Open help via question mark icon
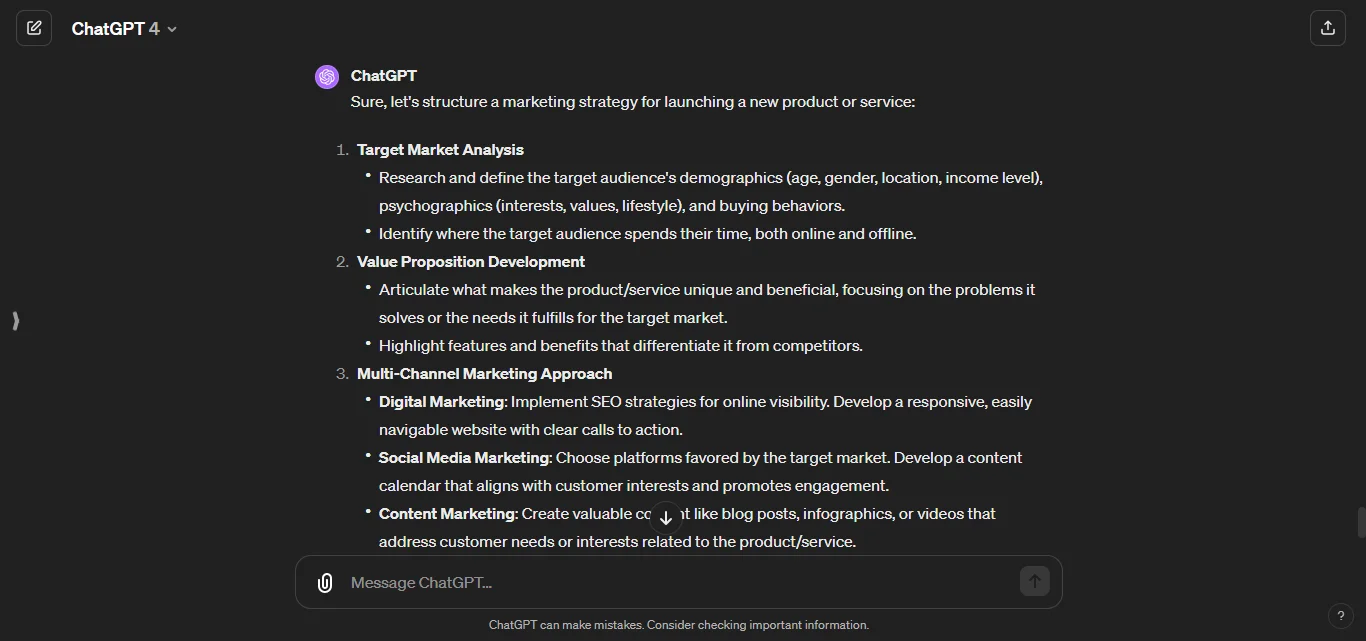 (x=1340, y=616)
